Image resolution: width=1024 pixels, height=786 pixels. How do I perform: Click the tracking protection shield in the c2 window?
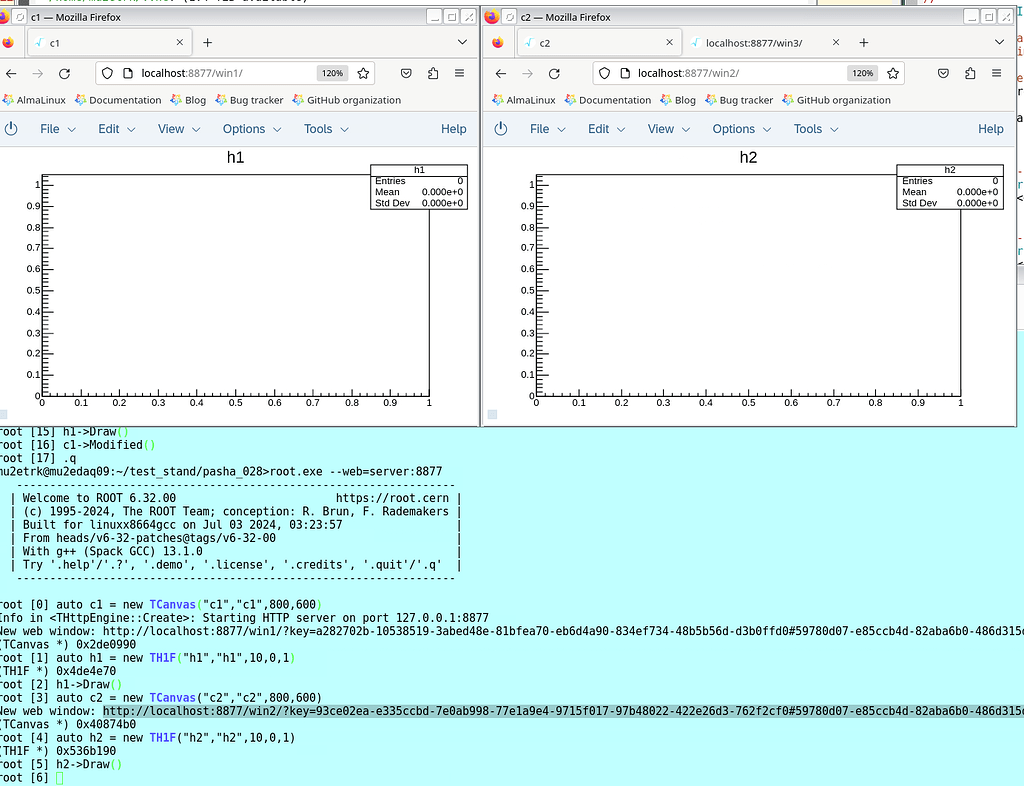click(605, 73)
